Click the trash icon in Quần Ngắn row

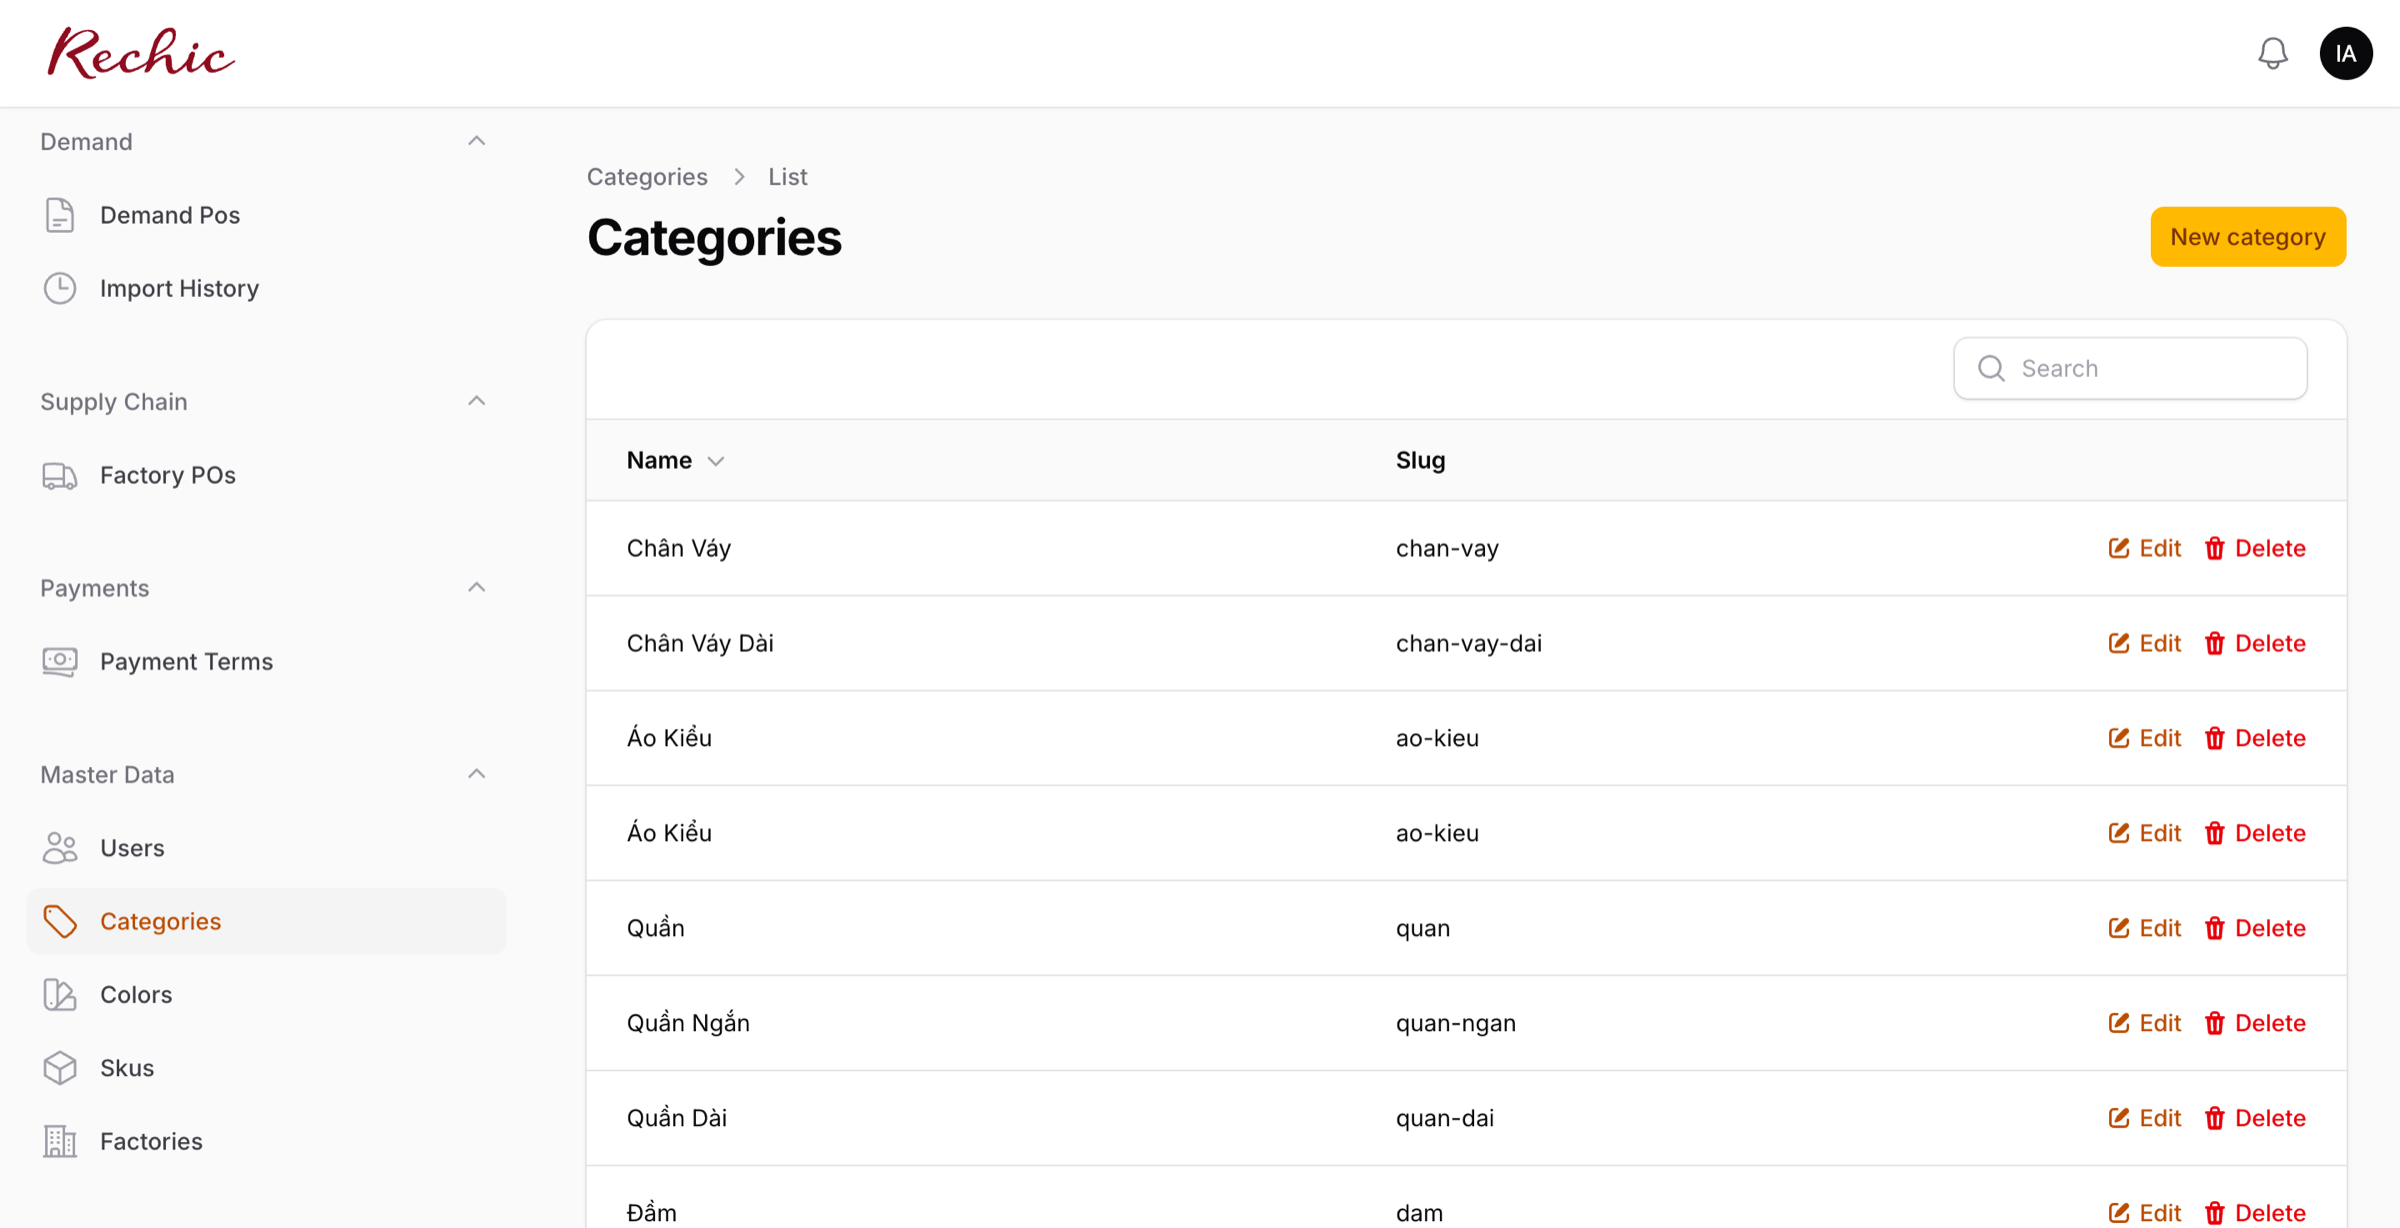pyautogui.click(x=2215, y=1023)
